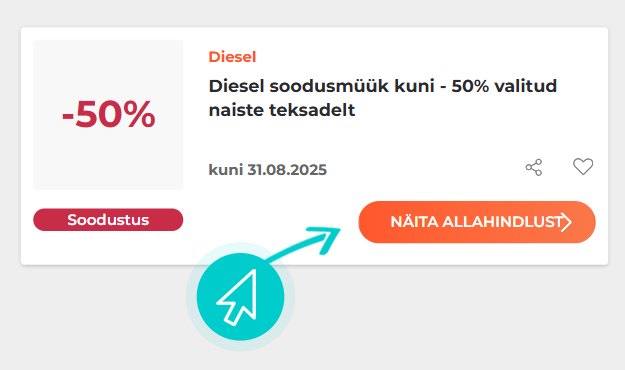Select the red Soodustus badge
Image resolution: width=625 pixels, height=370 pixels.
pyautogui.click(x=108, y=220)
